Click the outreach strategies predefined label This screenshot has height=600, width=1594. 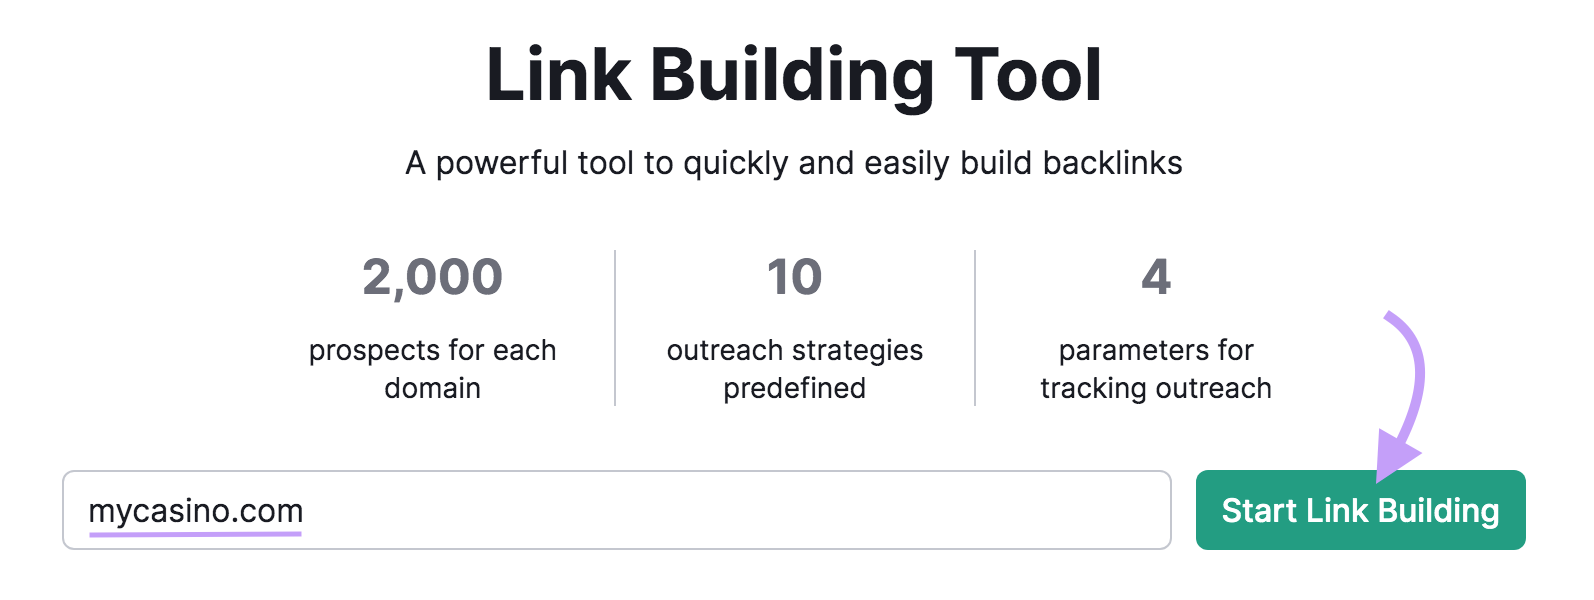pos(793,368)
